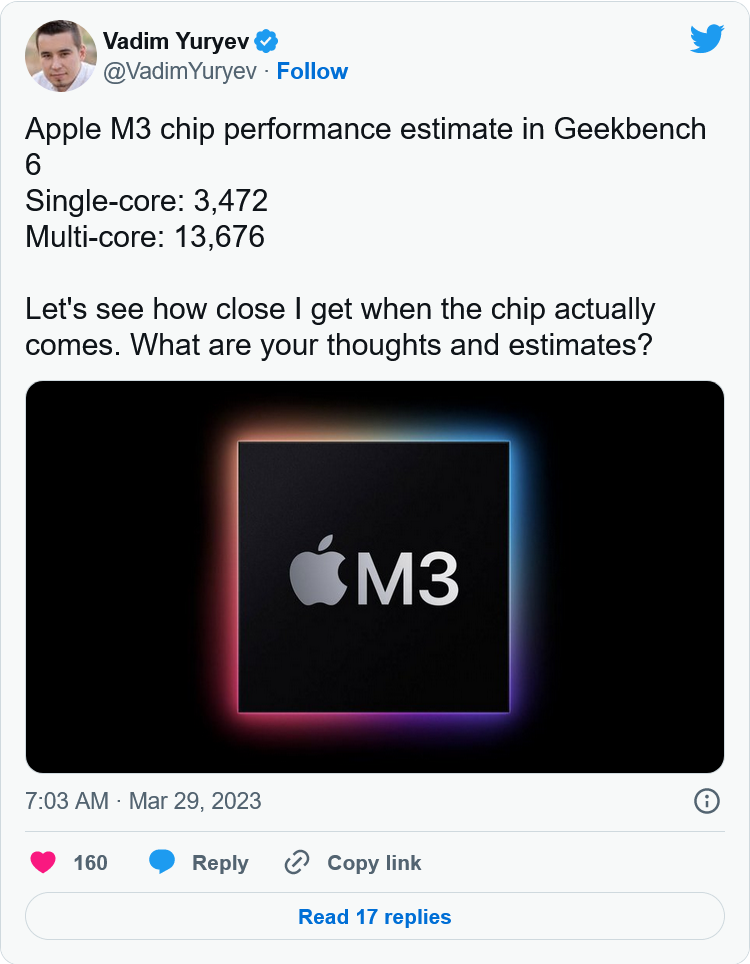750x964 pixels.
Task: Click the Twitter bird logo
Action: pos(706,39)
